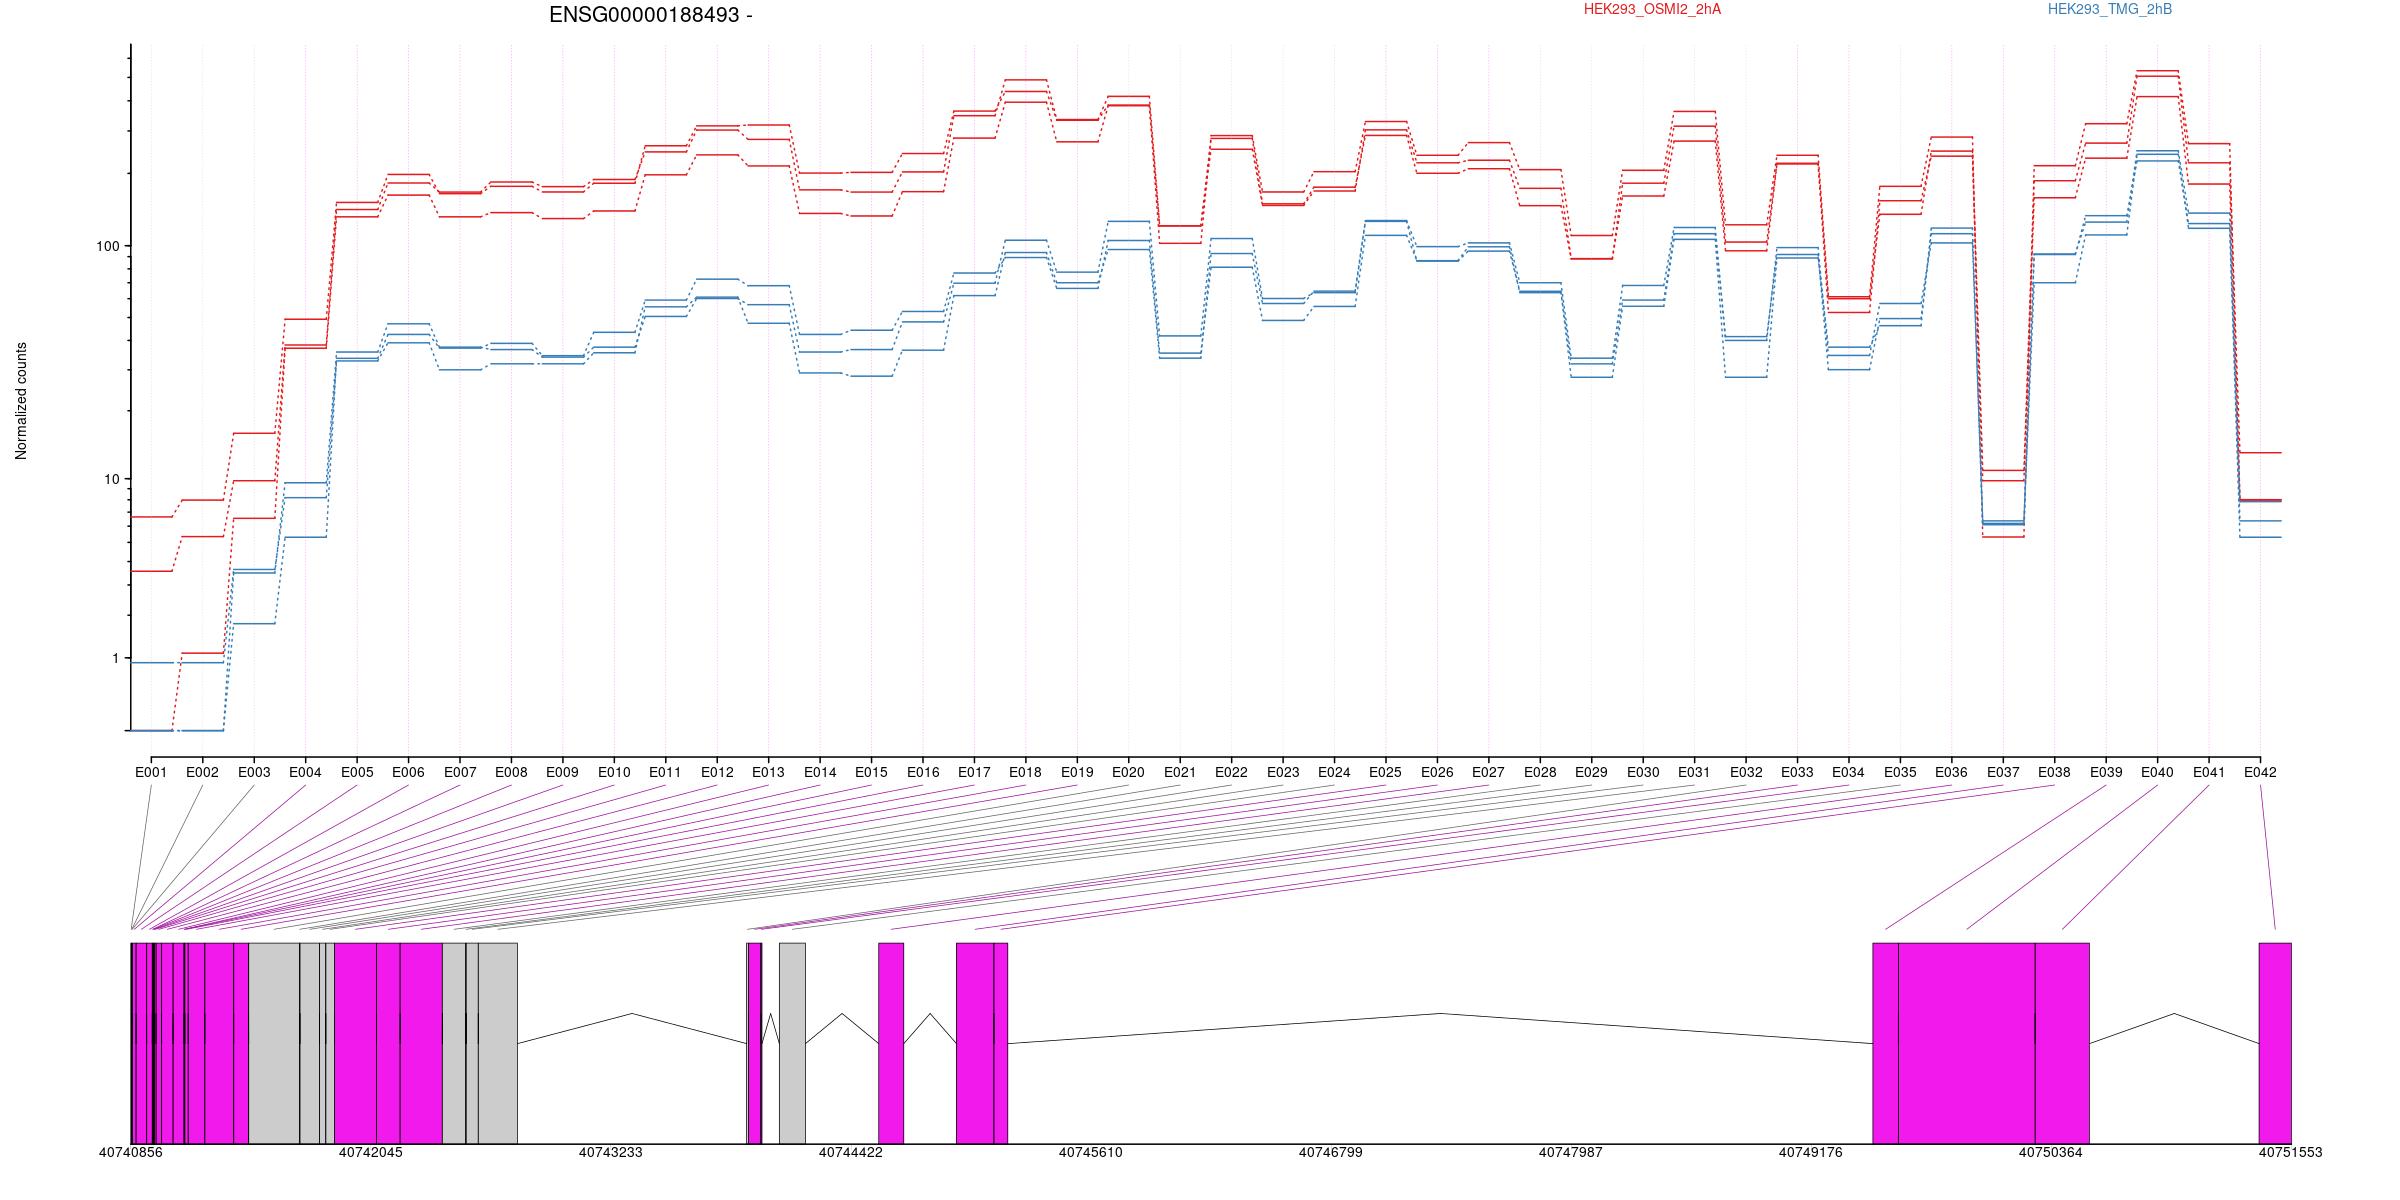Click the 100 tick on the y-axis
This screenshot has width=2400, height=1200.
(107, 246)
